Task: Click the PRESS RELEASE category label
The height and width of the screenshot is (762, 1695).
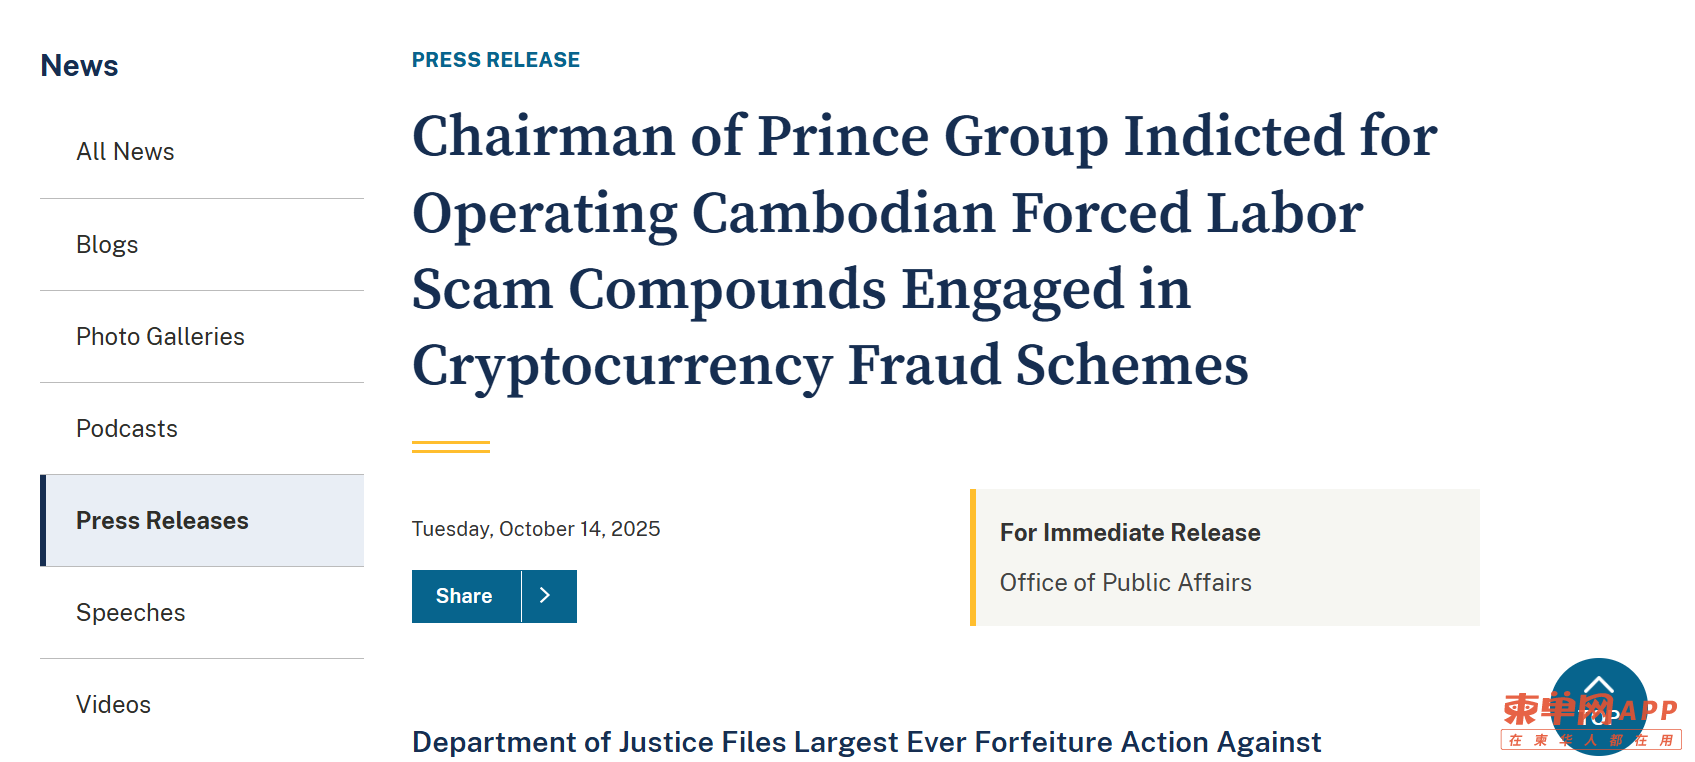Action: [495, 60]
